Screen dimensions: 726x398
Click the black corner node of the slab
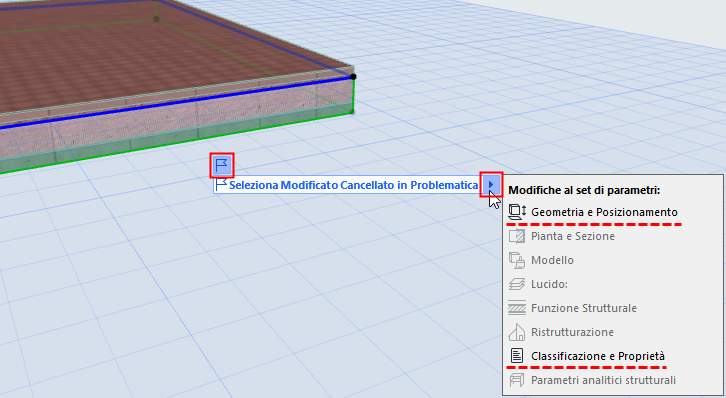353,76
